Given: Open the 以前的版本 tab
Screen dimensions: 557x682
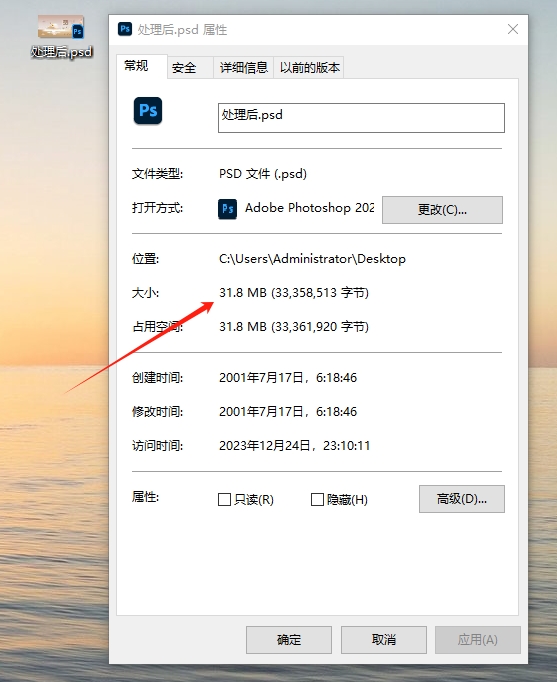Looking at the screenshot, I should coord(309,68).
